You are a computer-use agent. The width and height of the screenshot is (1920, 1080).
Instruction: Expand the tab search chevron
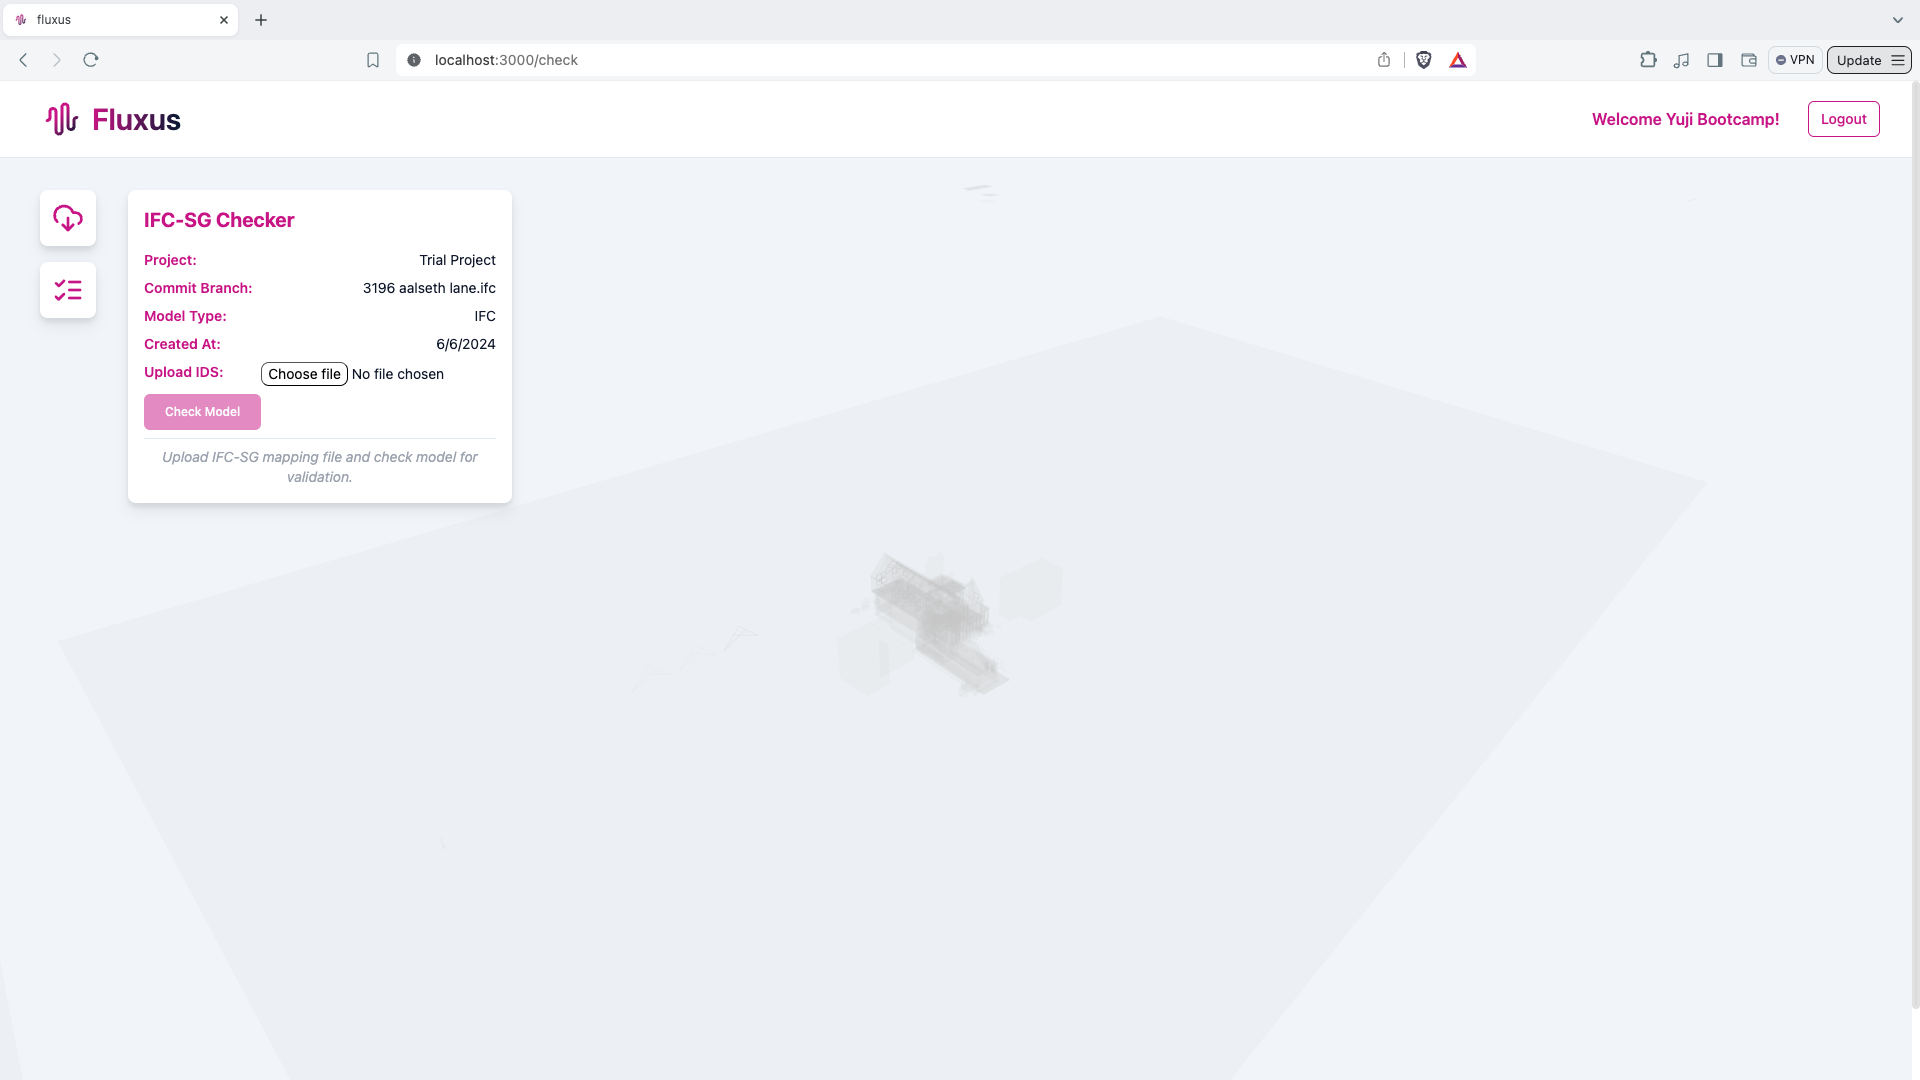1897,20
